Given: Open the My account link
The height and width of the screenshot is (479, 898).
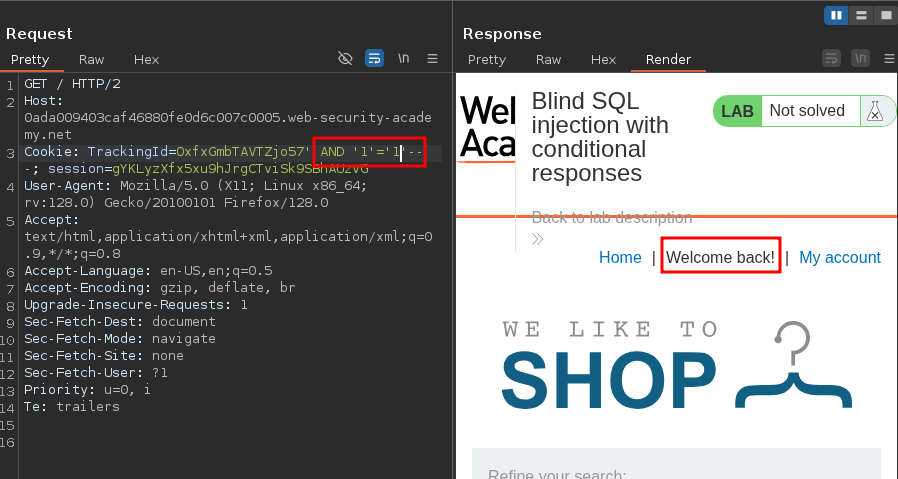Looking at the screenshot, I should point(840,258).
